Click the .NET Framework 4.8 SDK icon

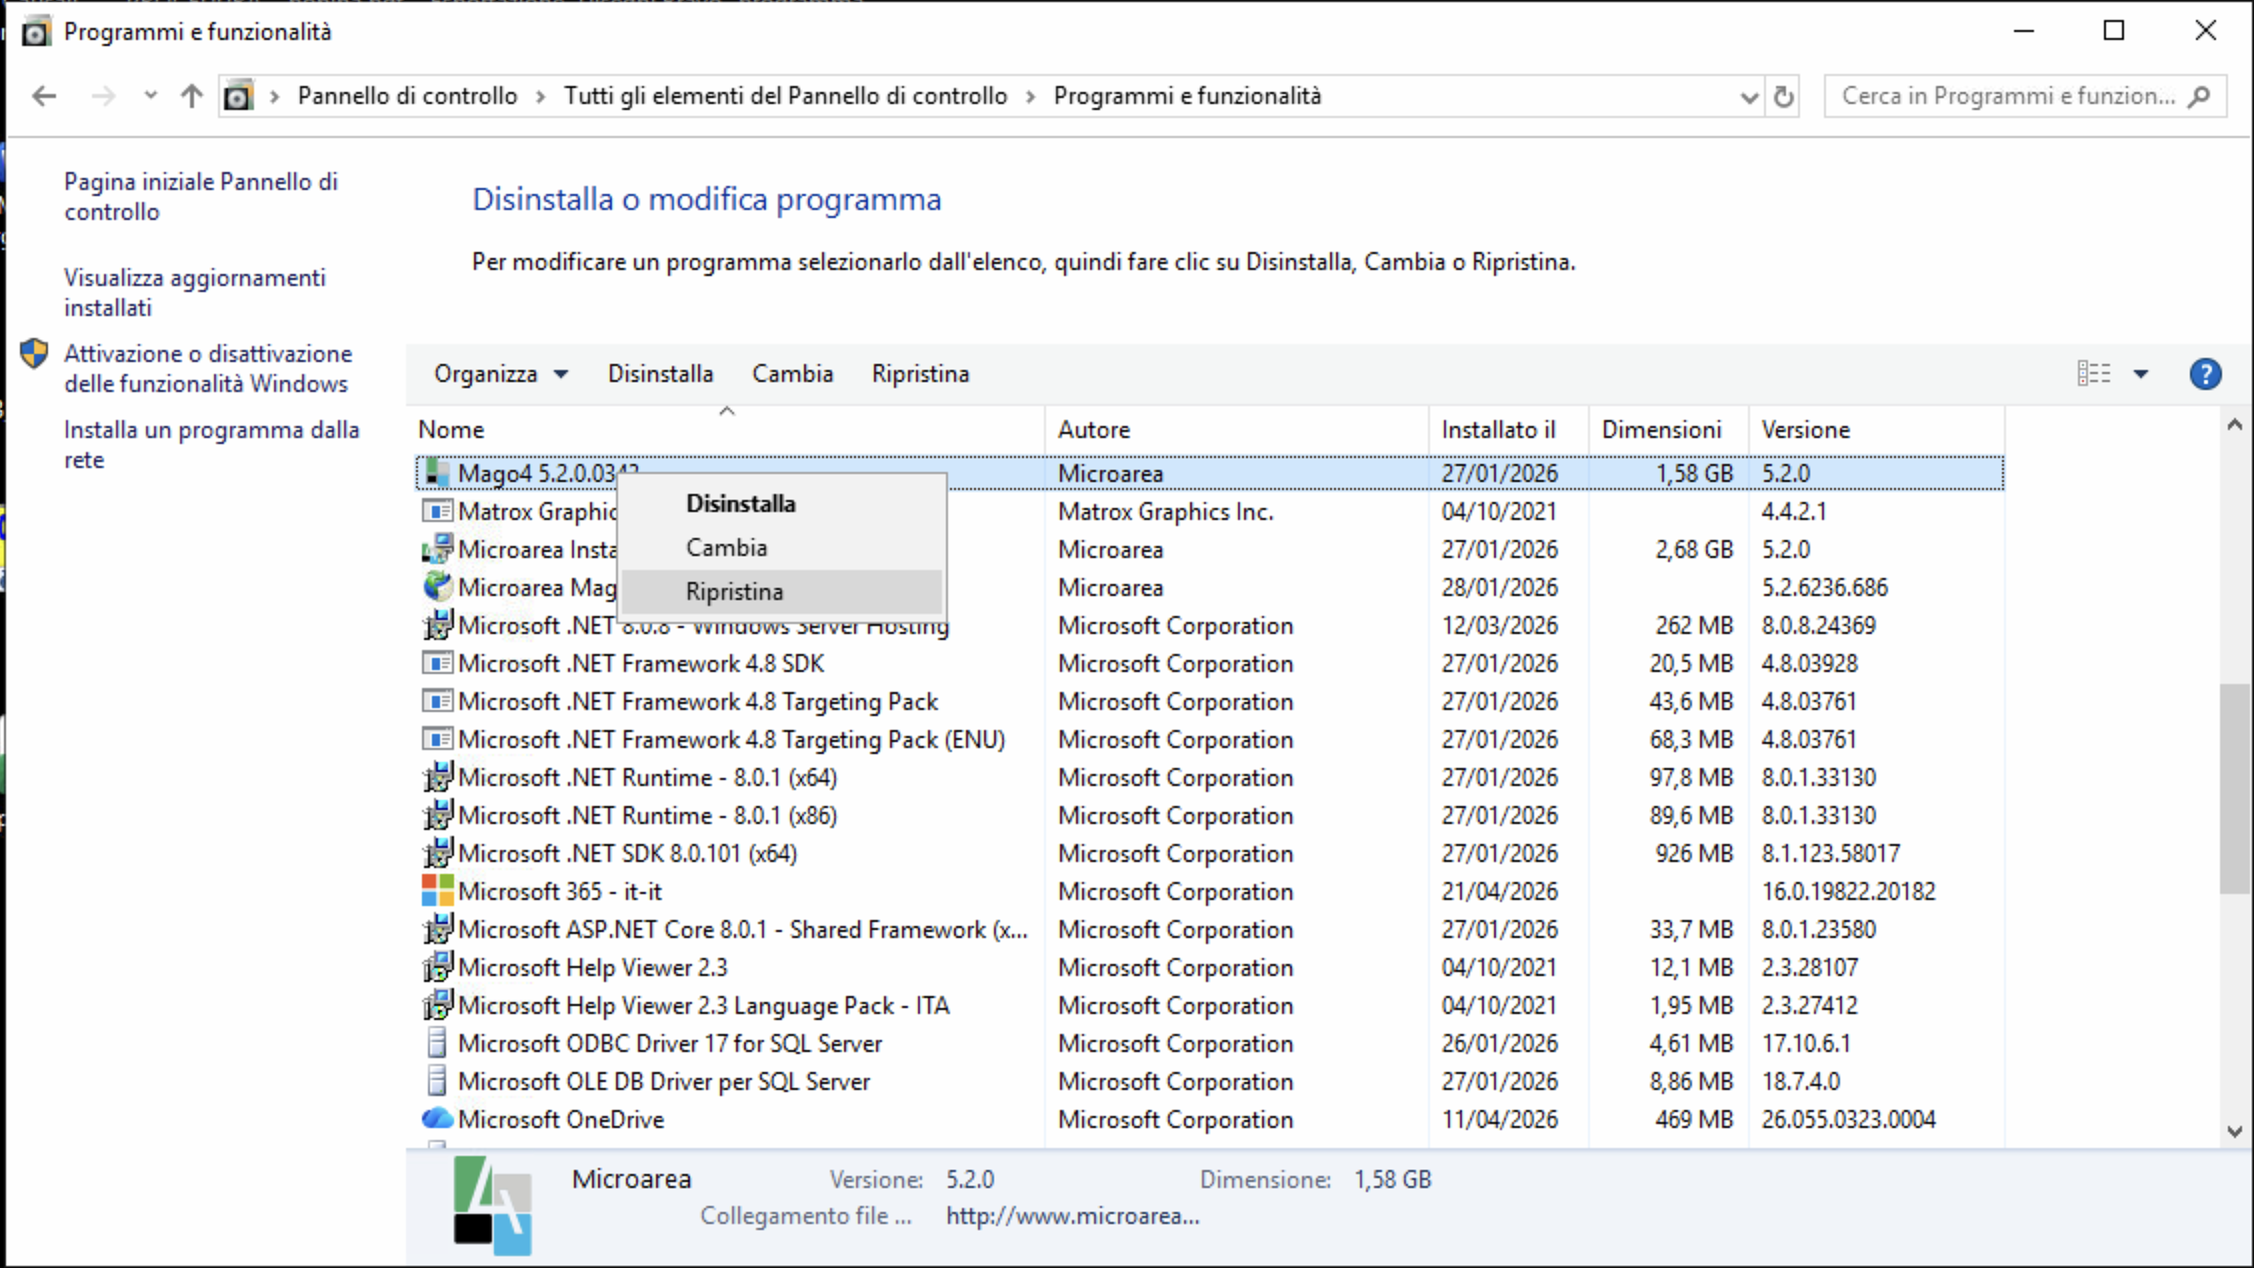pyautogui.click(x=437, y=663)
